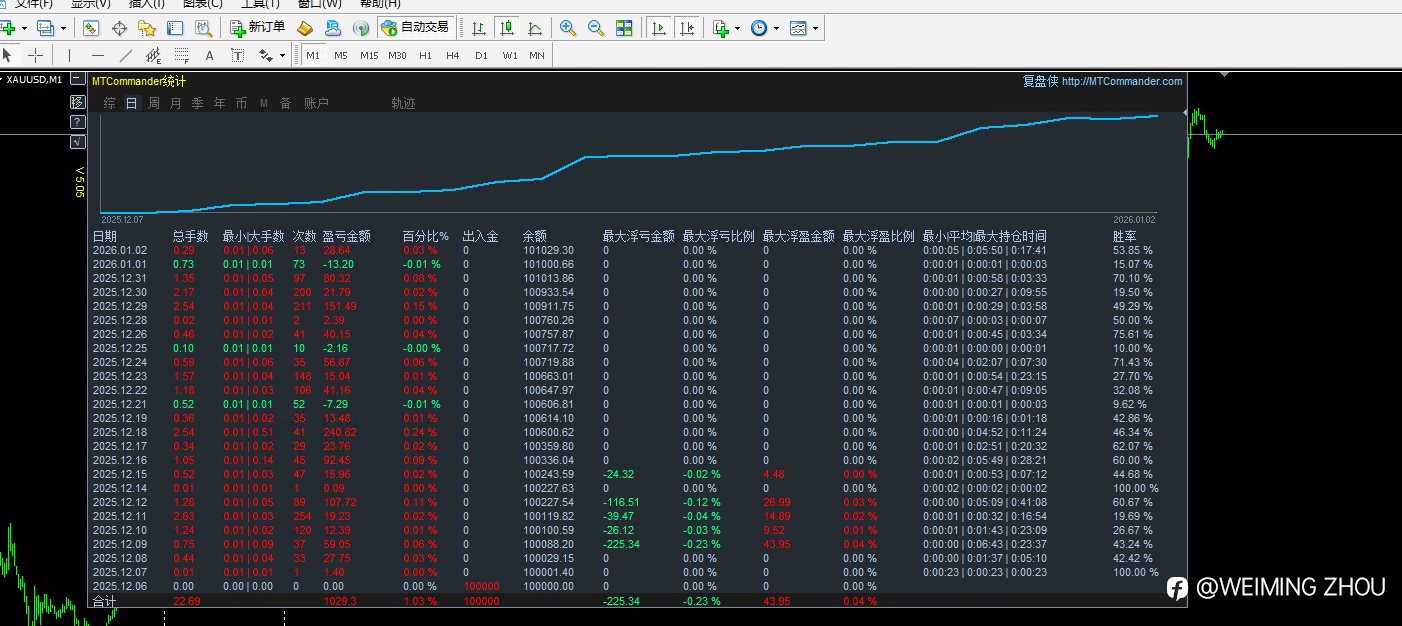Image resolution: width=1402 pixels, height=626 pixels.
Task: Select the 年 yearly tab
Action: [220, 103]
